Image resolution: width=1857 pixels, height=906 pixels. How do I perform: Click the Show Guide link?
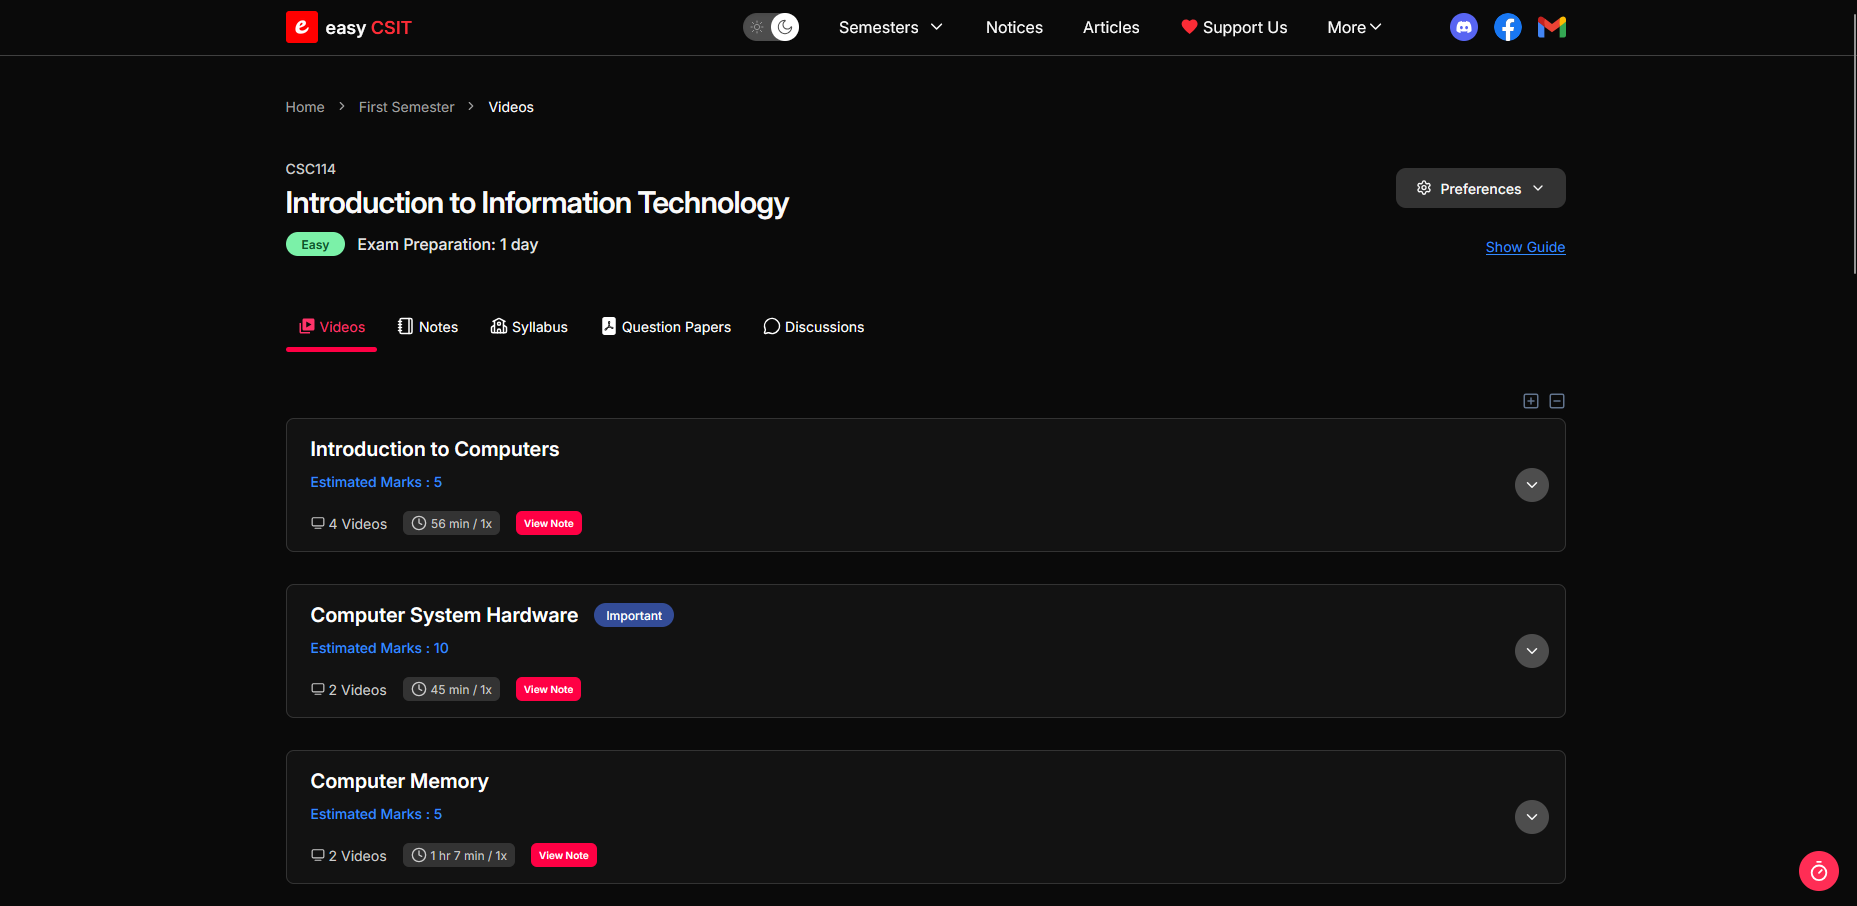click(x=1525, y=247)
